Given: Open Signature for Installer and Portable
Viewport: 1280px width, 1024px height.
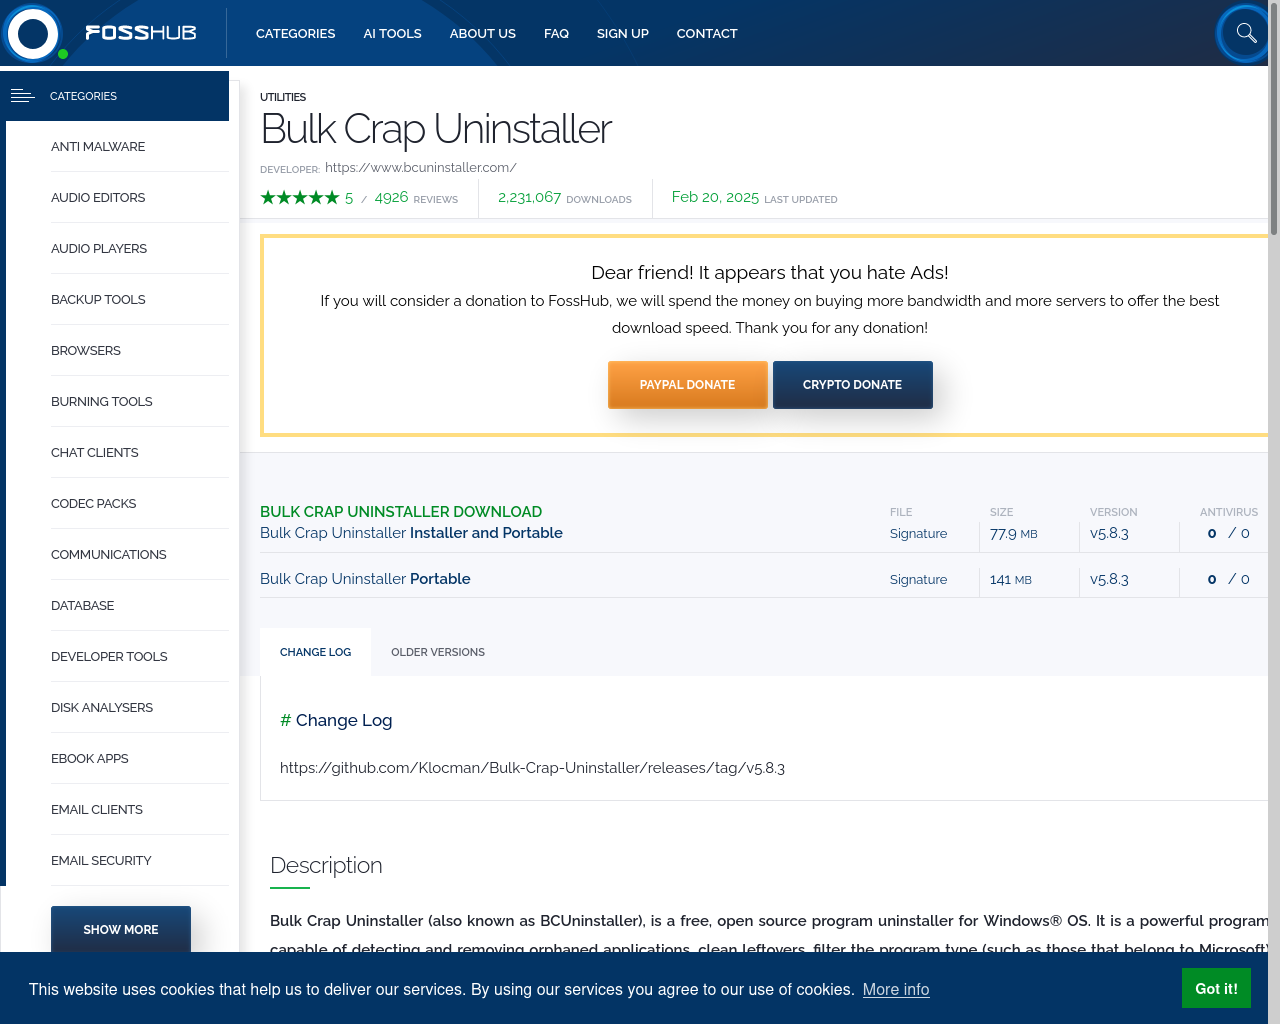Looking at the screenshot, I should point(918,534).
